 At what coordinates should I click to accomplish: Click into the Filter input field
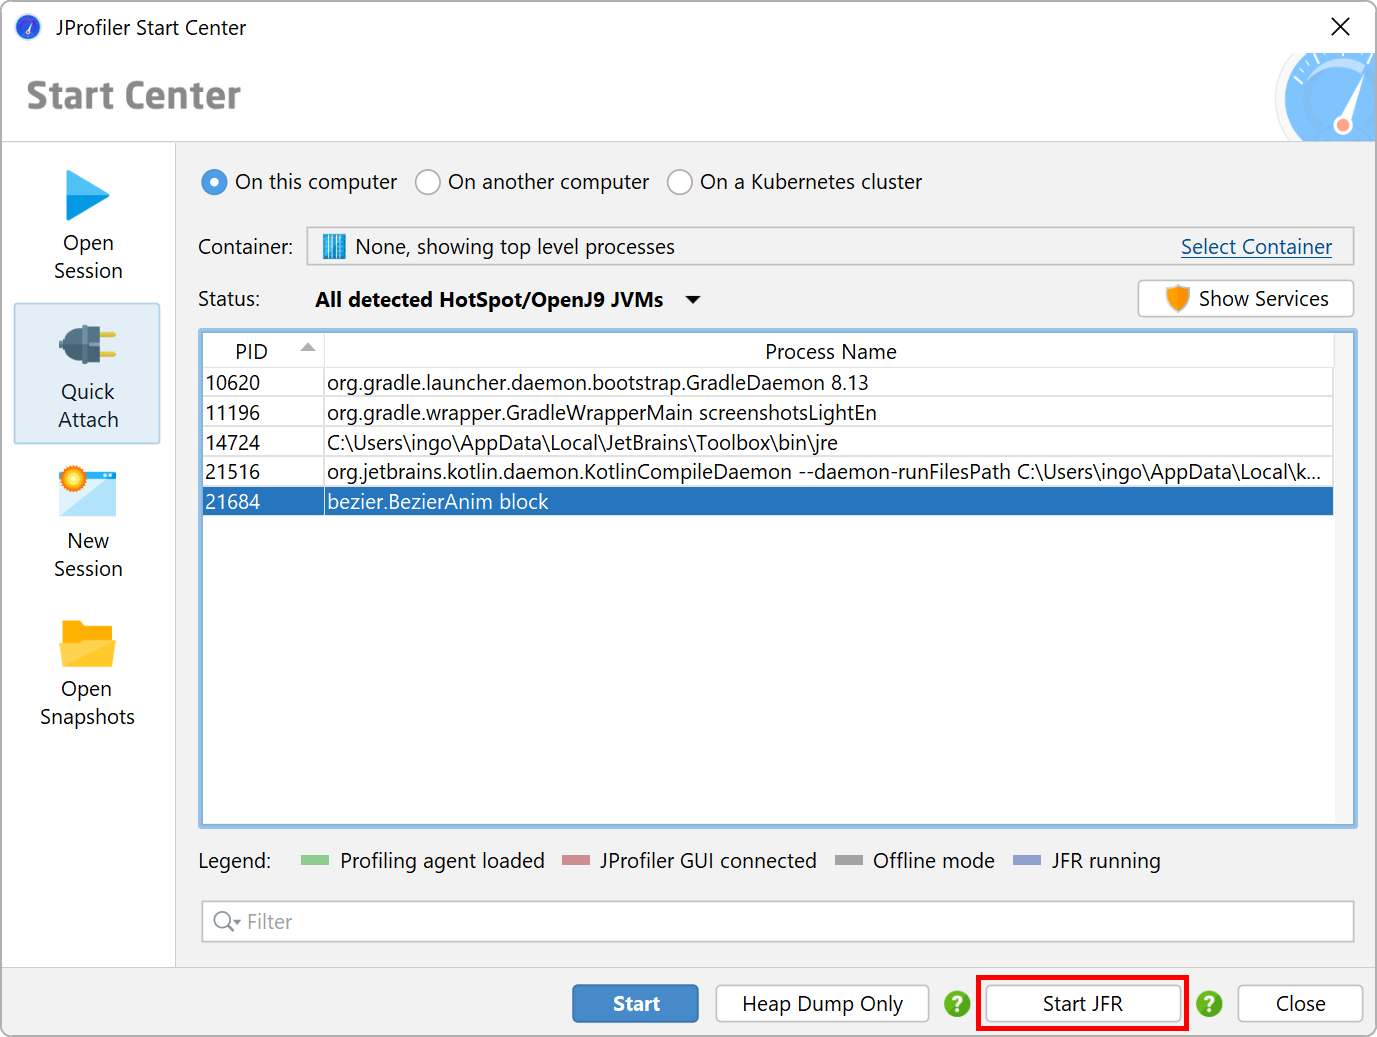point(778,921)
